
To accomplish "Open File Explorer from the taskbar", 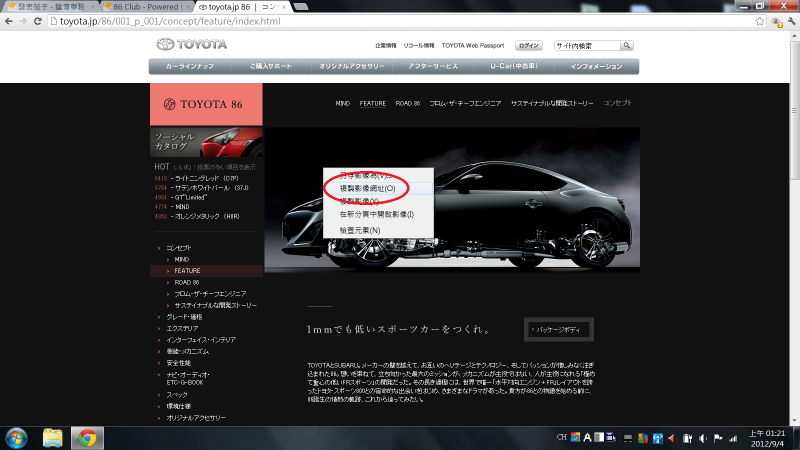I will pos(52,438).
